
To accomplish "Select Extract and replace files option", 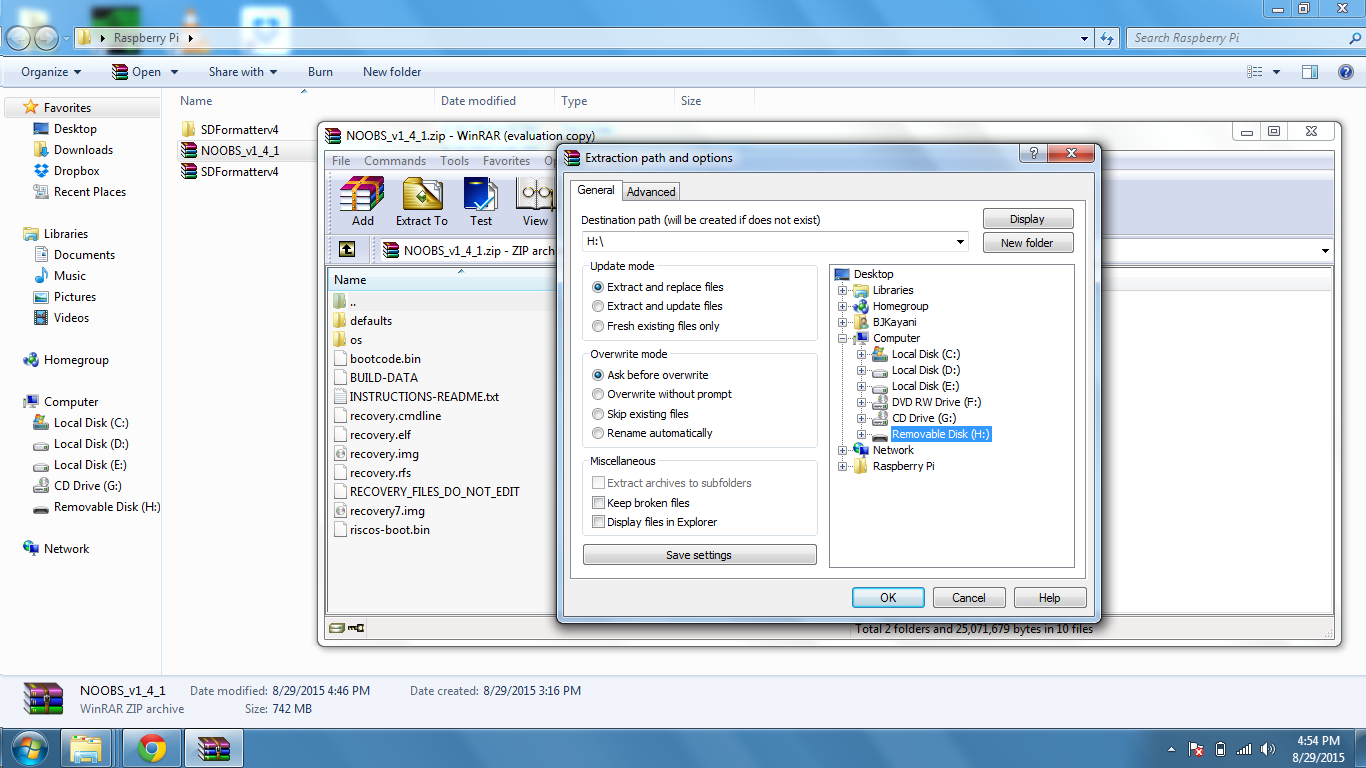I will pyautogui.click(x=658, y=287).
